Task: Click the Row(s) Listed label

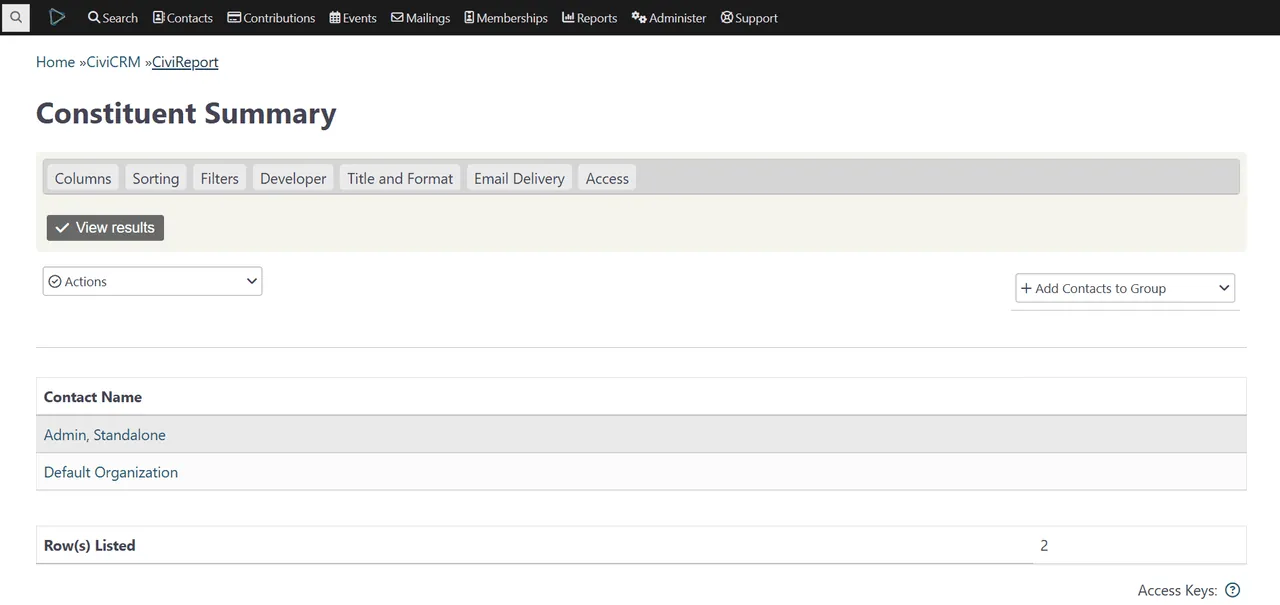Action: (89, 545)
